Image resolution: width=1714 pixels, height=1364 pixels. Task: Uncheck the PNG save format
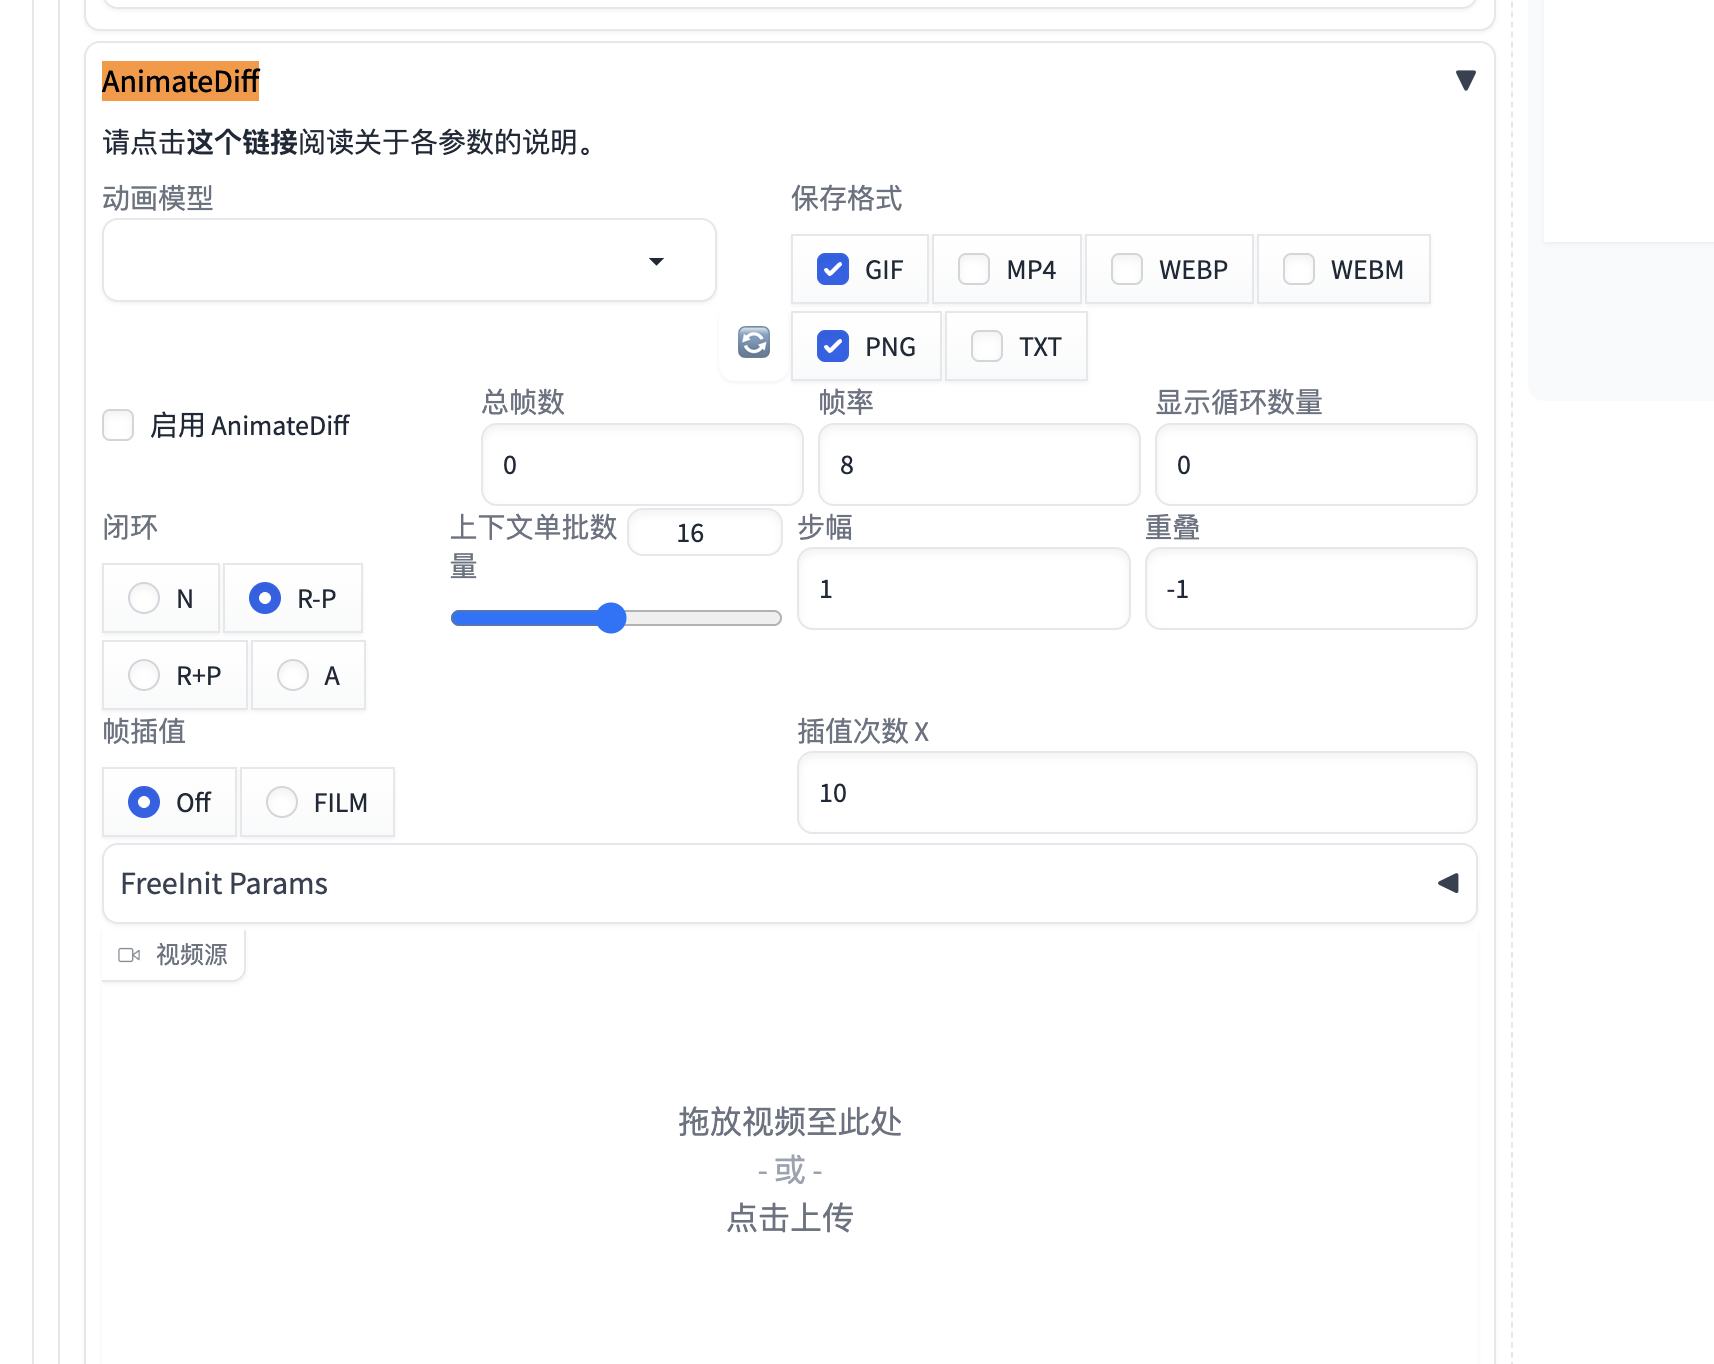point(833,346)
